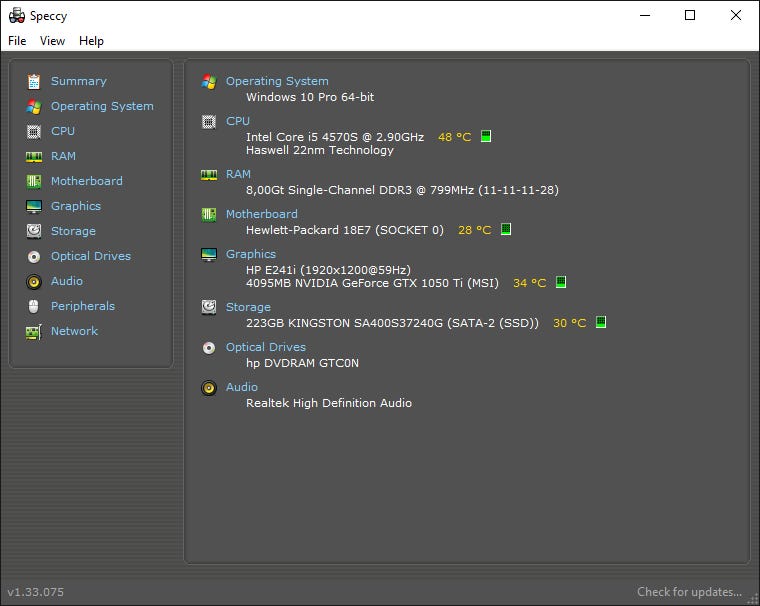760x606 pixels.
Task: Click the CPU temperature status indicator
Action: point(486,136)
